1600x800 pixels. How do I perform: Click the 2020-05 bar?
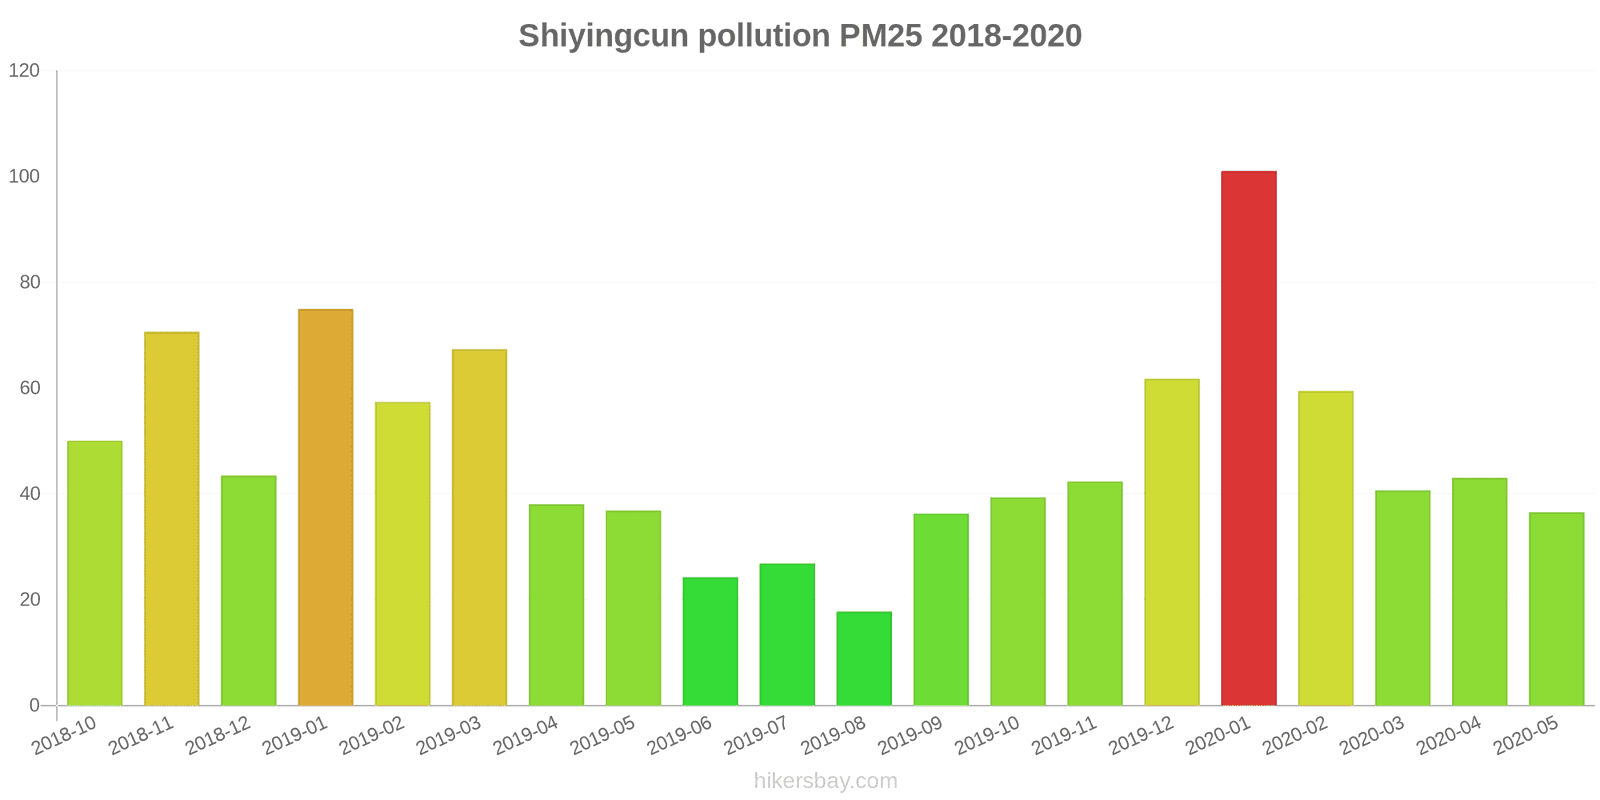1556,608
